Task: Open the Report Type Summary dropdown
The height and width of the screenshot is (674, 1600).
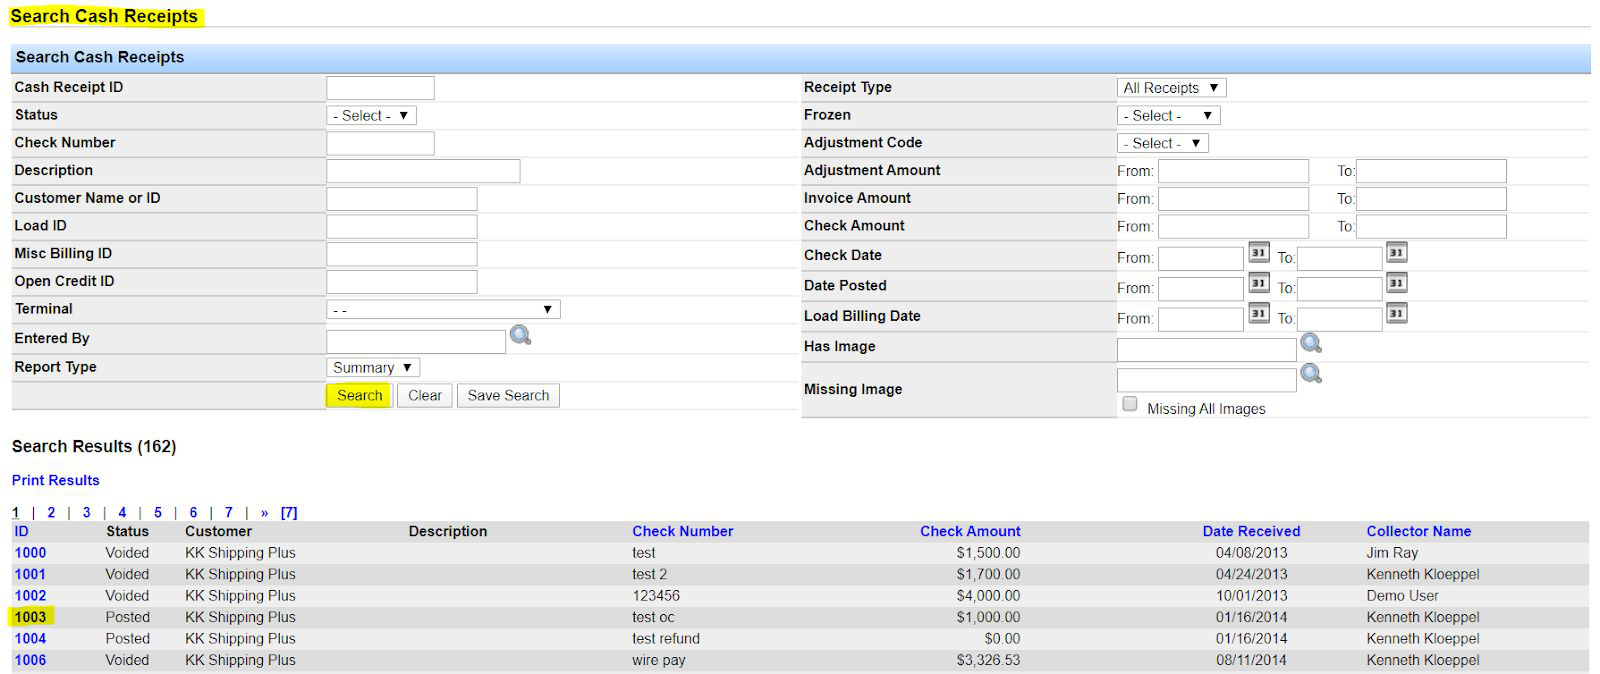Action: click(373, 368)
